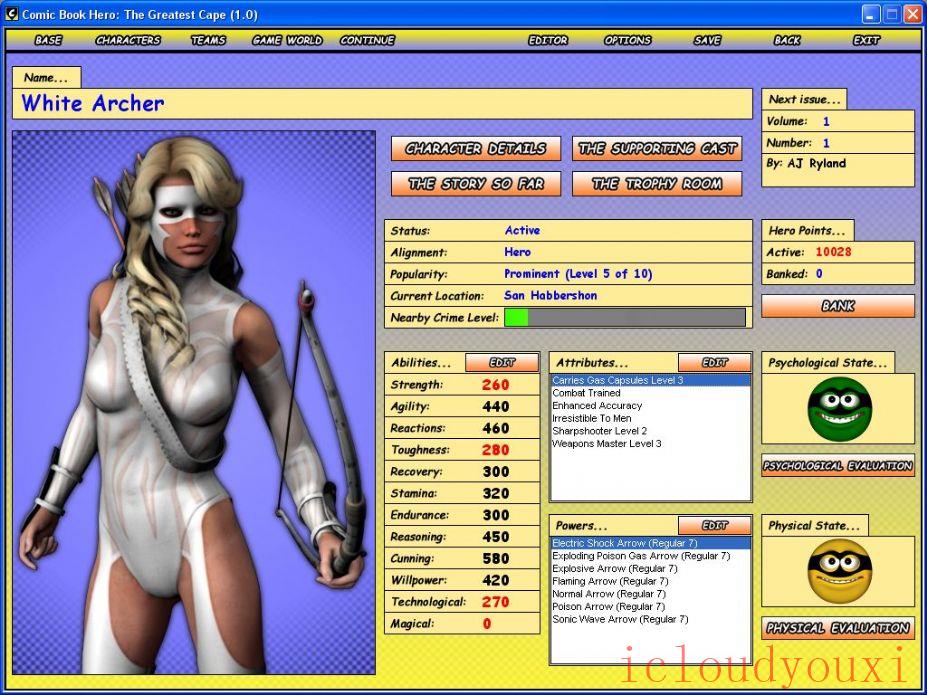The width and height of the screenshot is (927, 695).
Task: Click the green psychological state face icon
Action: pyautogui.click(x=840, y=409)
